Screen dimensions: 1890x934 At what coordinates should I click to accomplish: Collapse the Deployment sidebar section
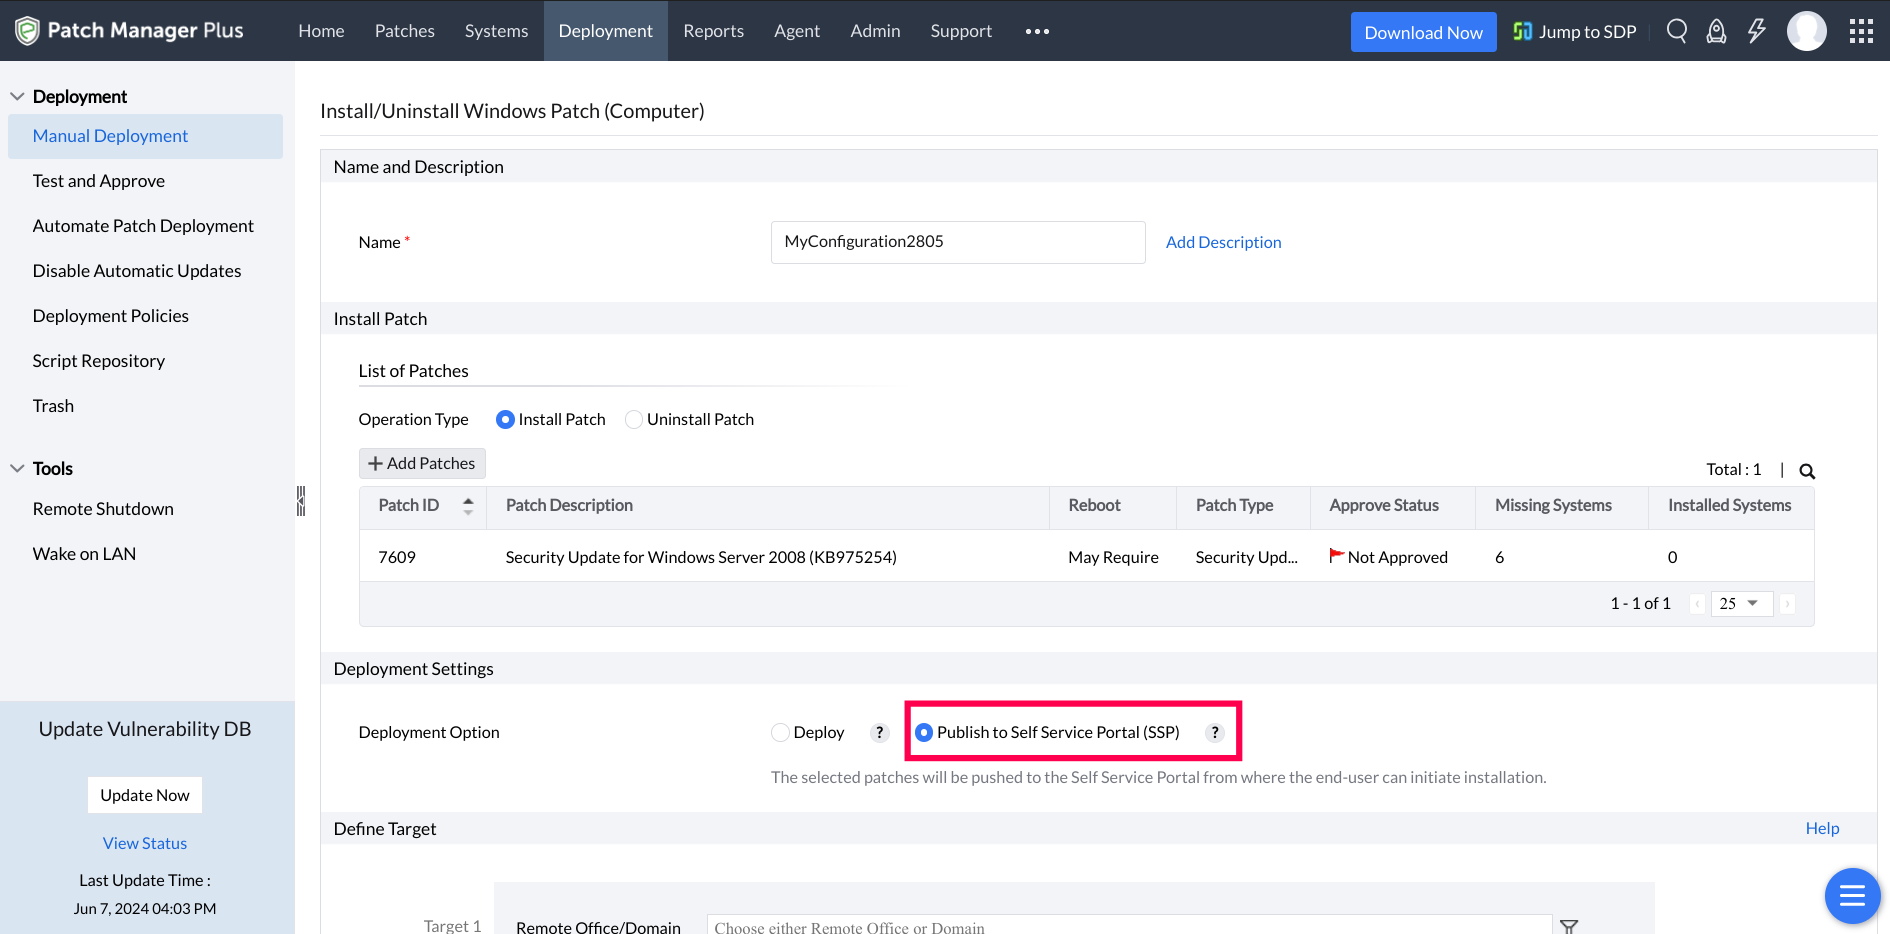click(17, 95)
